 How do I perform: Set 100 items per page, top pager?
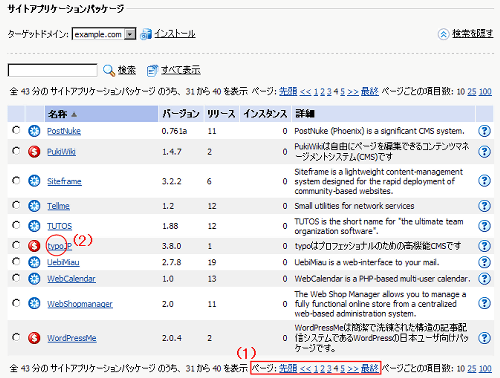485,91
